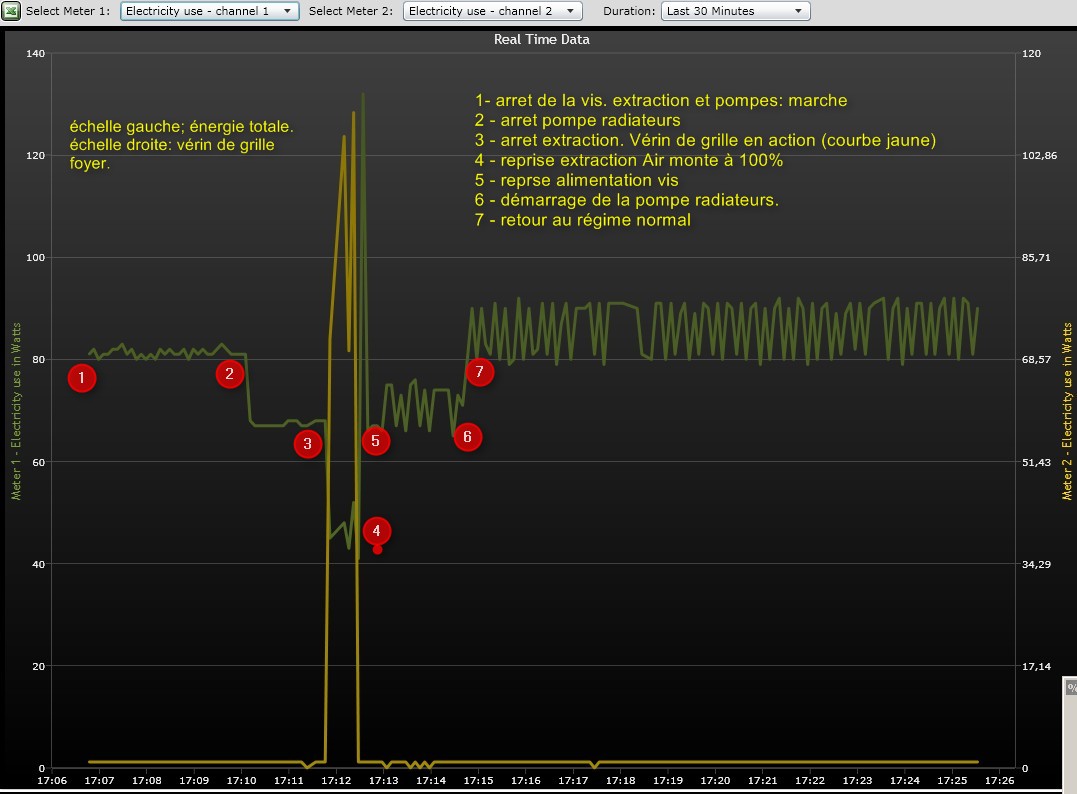Click the 'Duration:' label
Image resolution: width=1077 pixels, height=794 pixels.
click(628, 11)
